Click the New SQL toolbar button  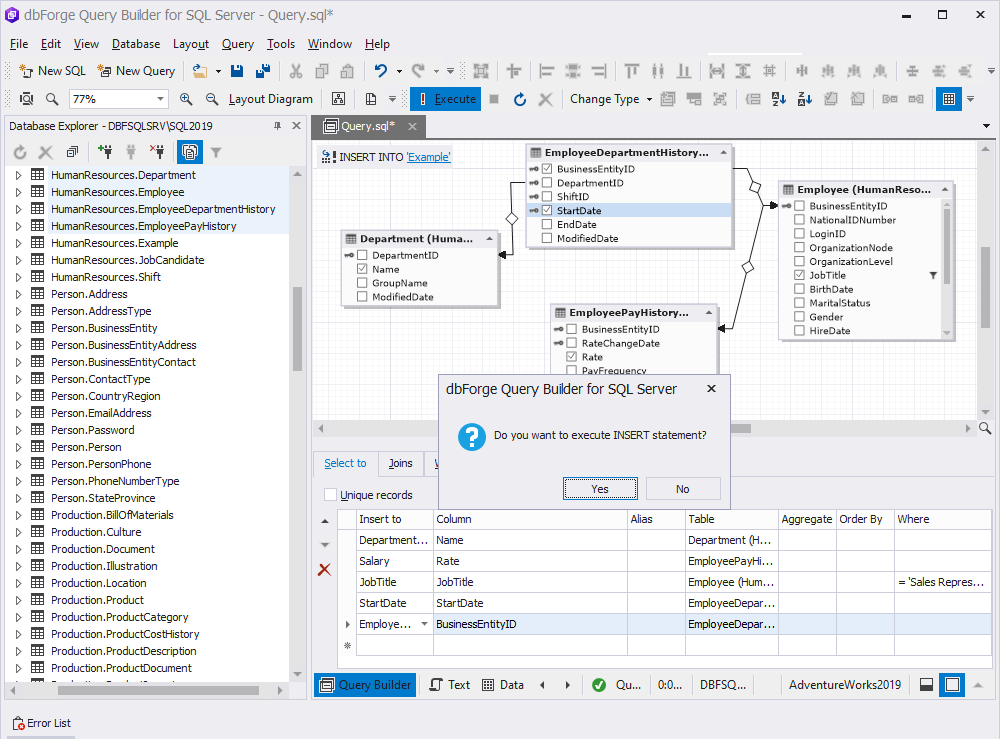pos(52,71)
